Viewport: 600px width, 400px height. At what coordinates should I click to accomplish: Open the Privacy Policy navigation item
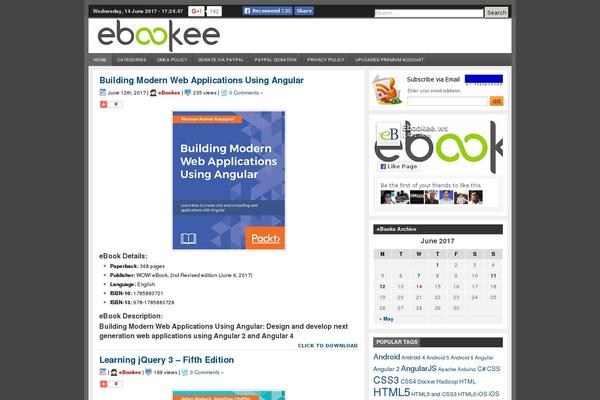point(326,60)
